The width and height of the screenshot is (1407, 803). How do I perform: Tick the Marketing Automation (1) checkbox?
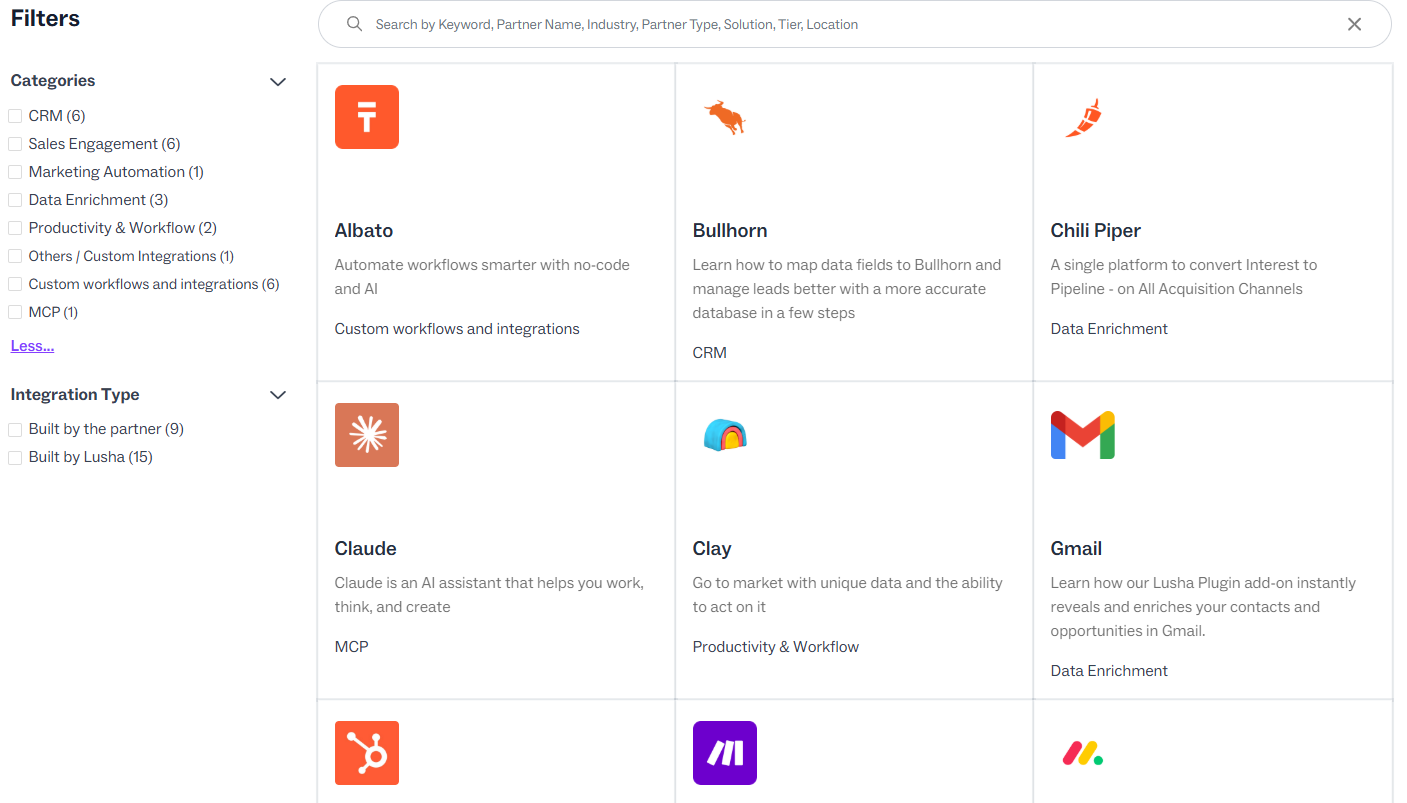tap(15, 172)
